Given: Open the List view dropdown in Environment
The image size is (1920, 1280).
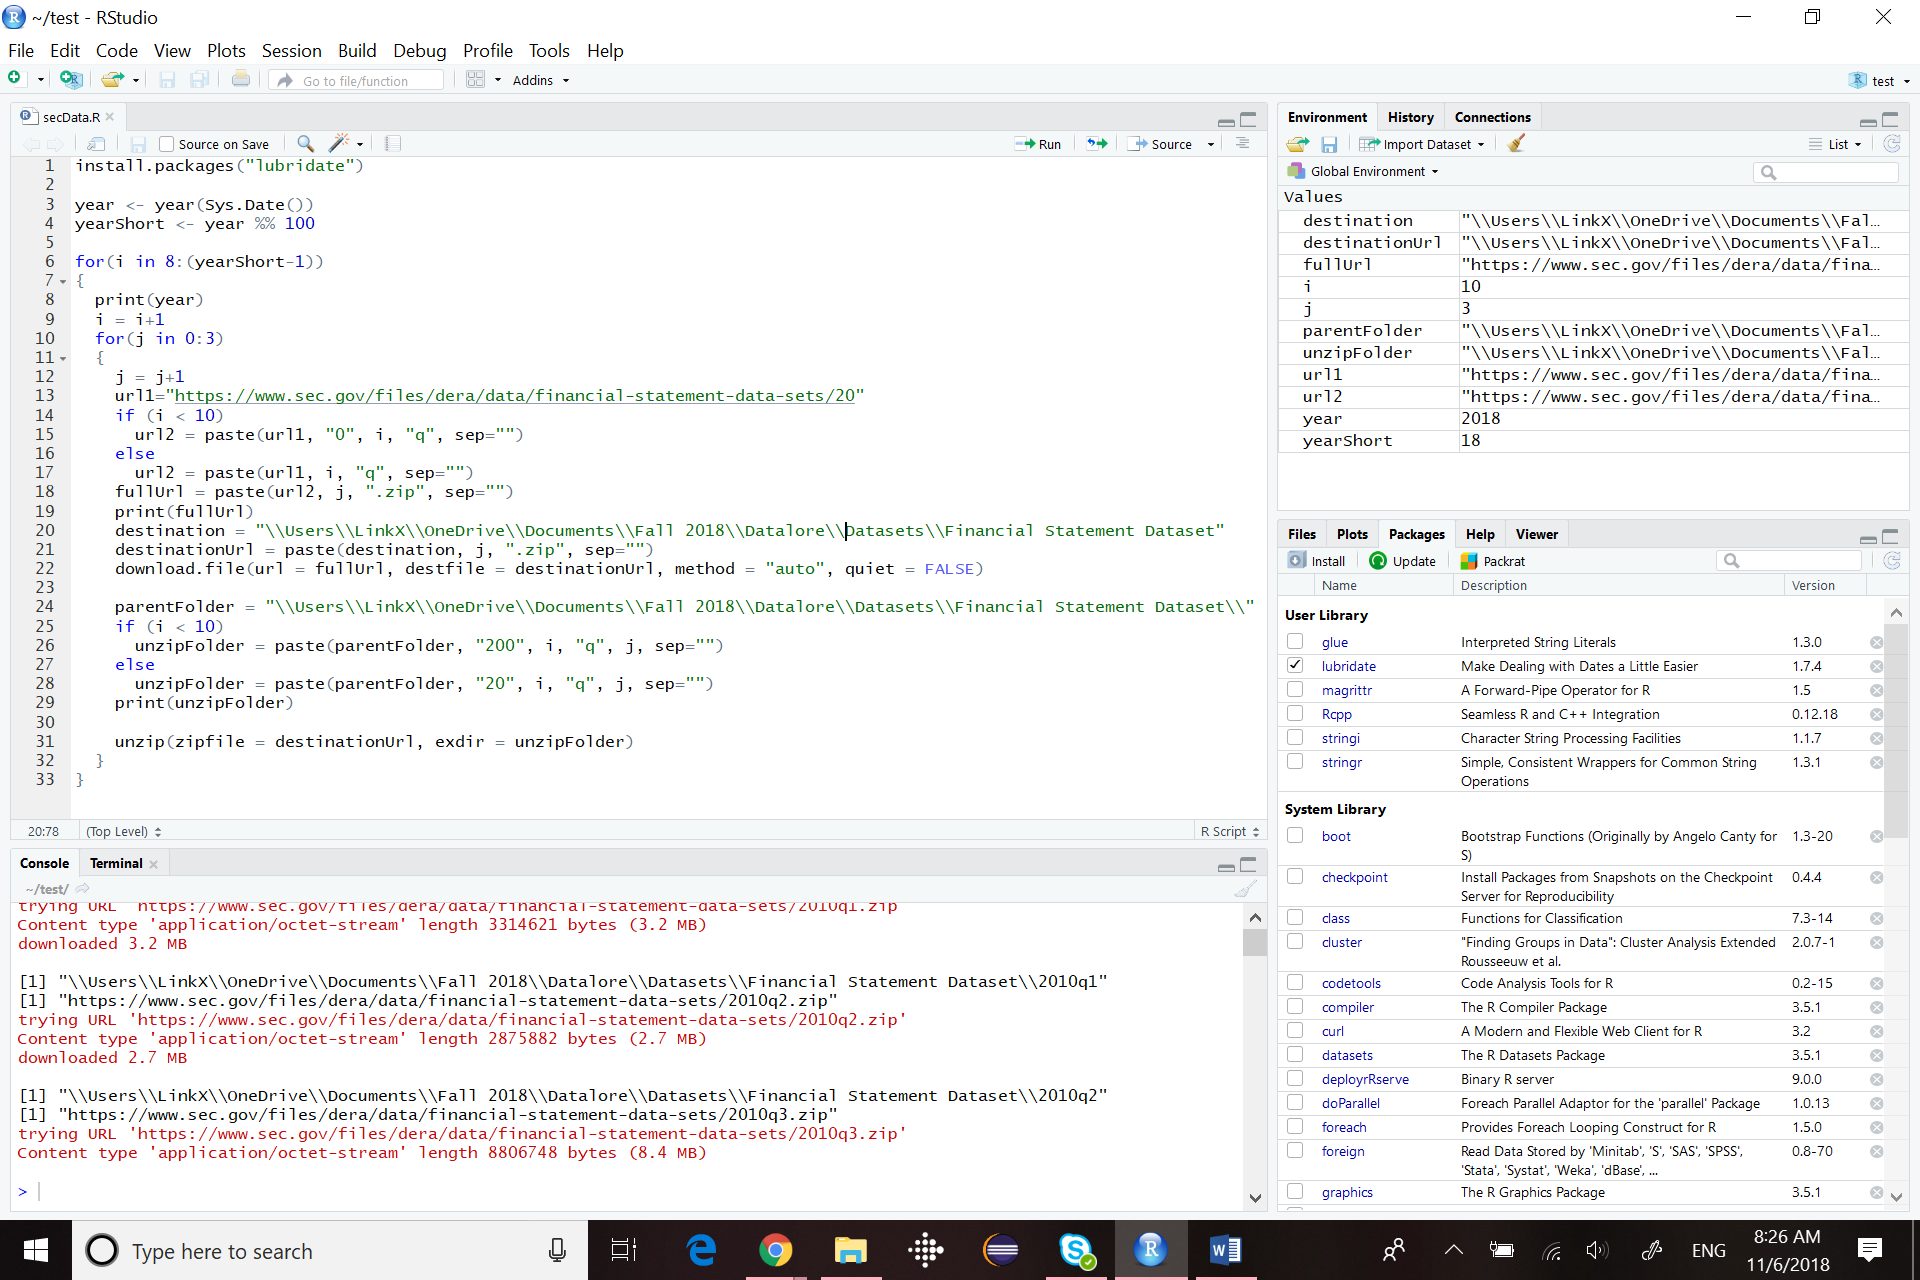Looking at the screenshot, I should (1835, 145).
